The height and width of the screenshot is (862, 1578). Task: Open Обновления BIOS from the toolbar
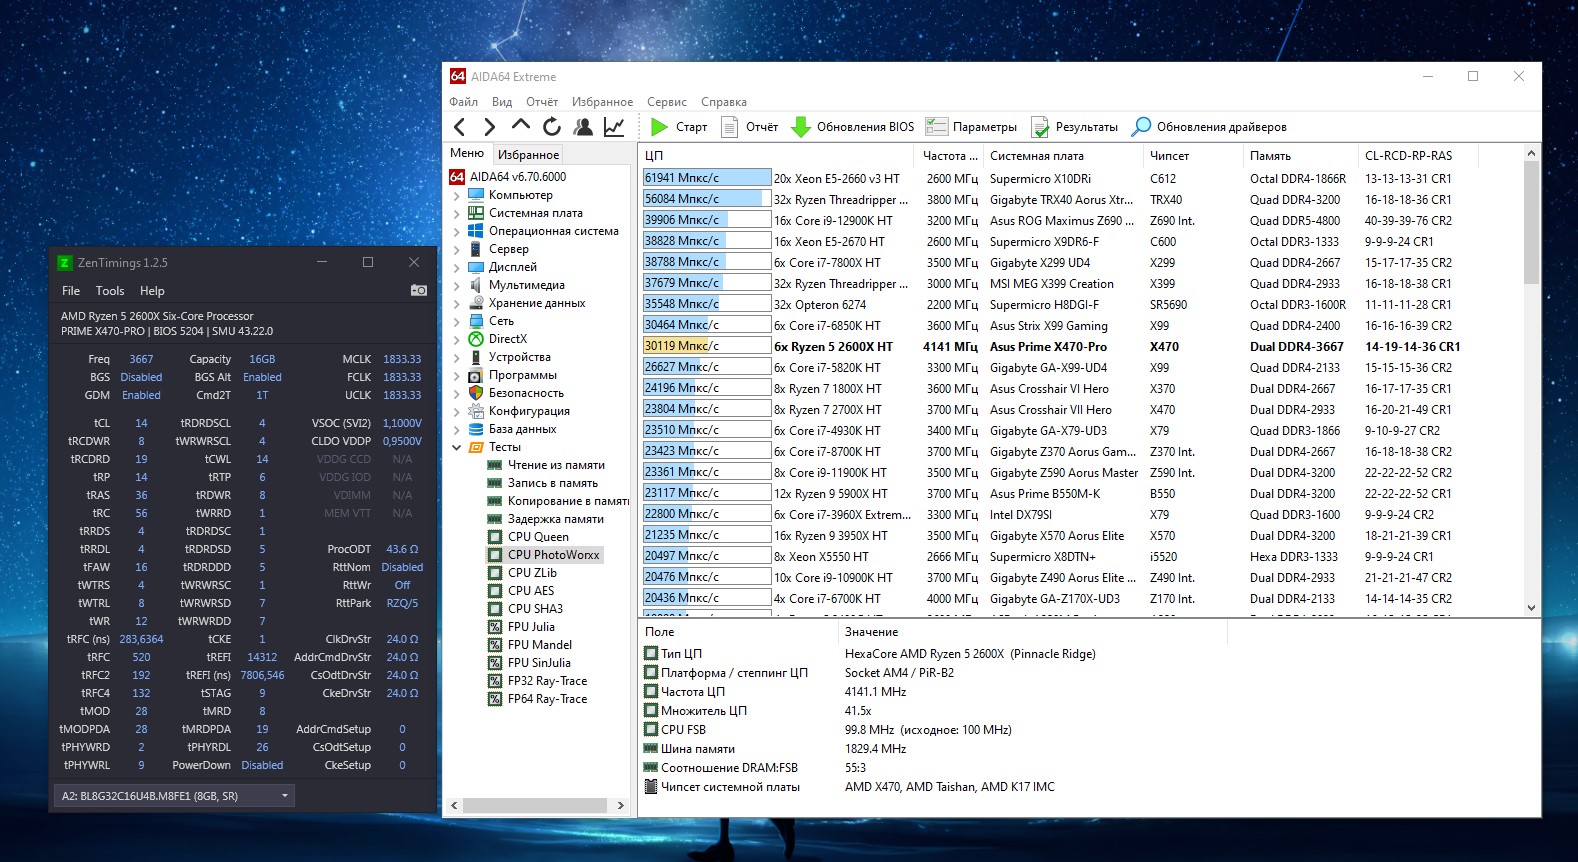tap(853, 127)
